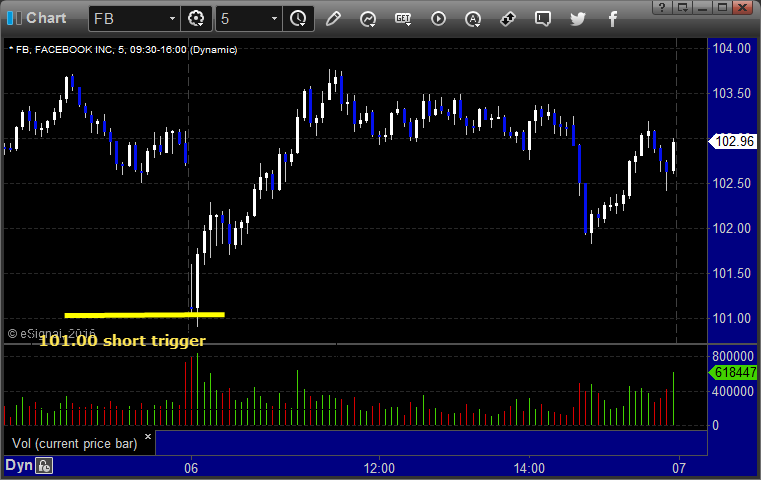The height and width of the screenshot is (480, 761).
Task: Click the 101.50 price axis label
Action: (x=731, y=273)
